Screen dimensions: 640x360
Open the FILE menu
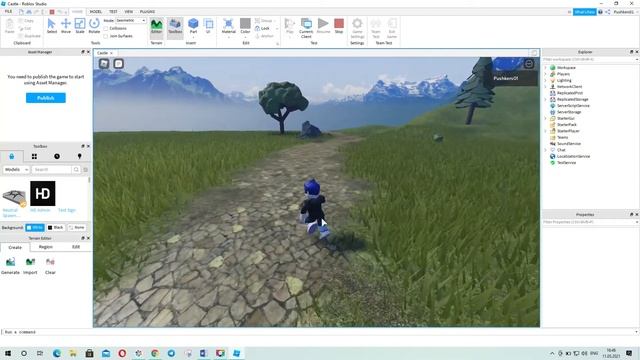(8, 11)
